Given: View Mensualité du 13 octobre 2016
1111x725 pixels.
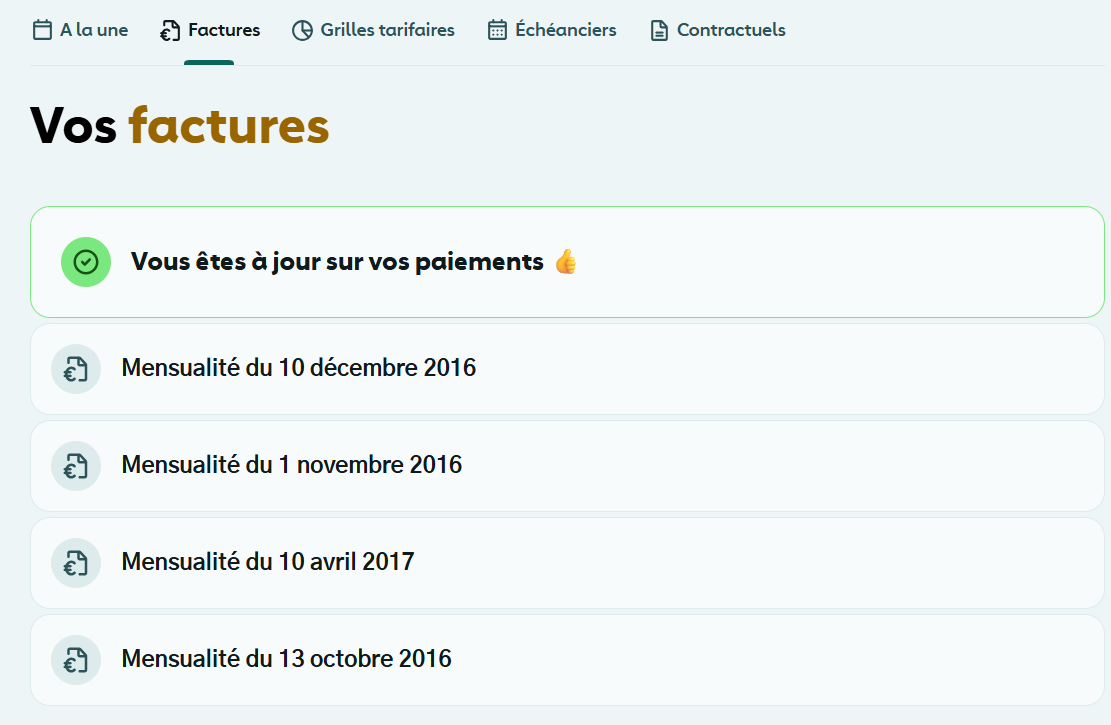Looking at the screenshot, I should click(287, 659).
